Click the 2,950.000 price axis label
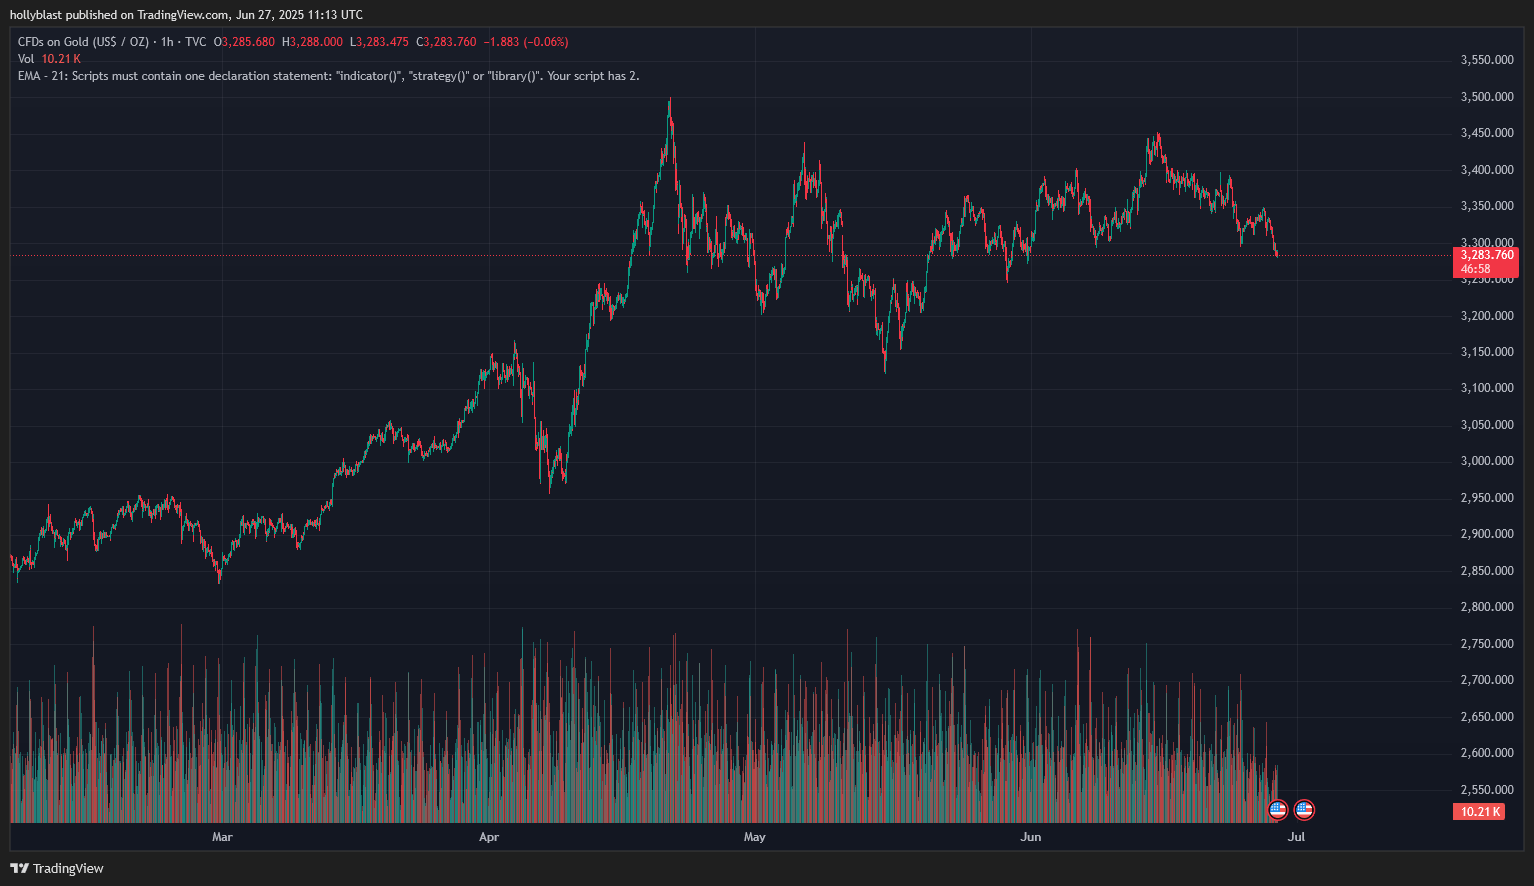The height and width of the screenshot is (886, 1534). (1487, 498)
